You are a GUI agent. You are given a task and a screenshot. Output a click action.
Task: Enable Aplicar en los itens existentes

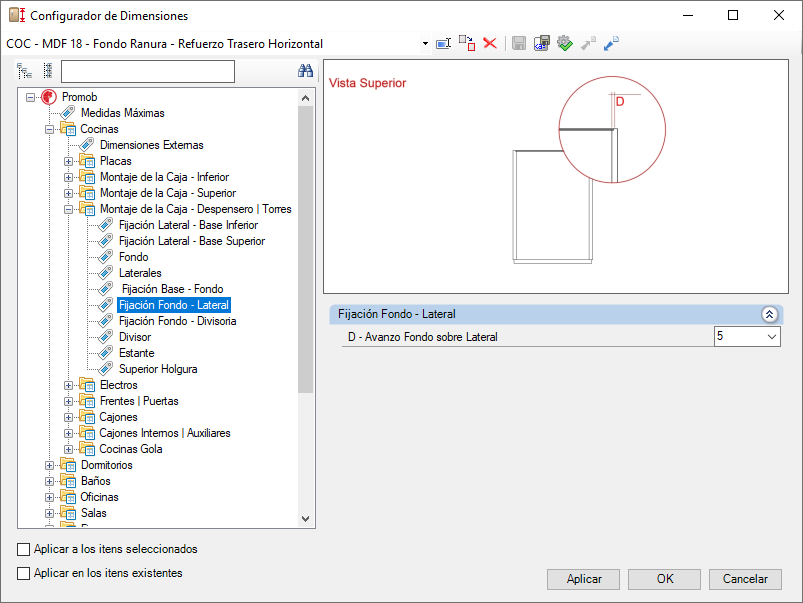click(24, 573)
